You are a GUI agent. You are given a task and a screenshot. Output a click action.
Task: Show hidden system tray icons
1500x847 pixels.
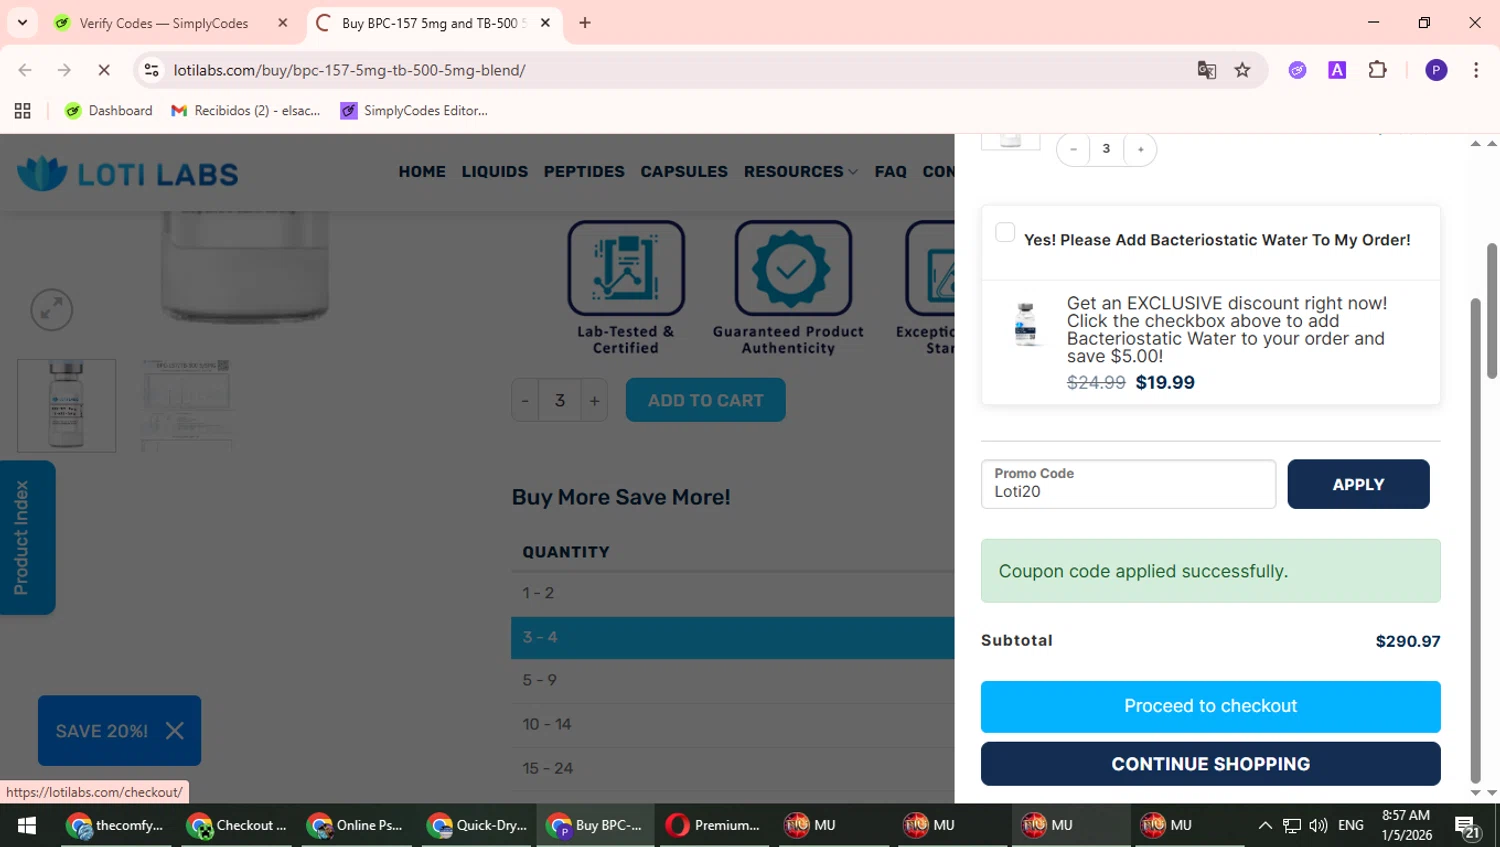tap(1265, 825)
